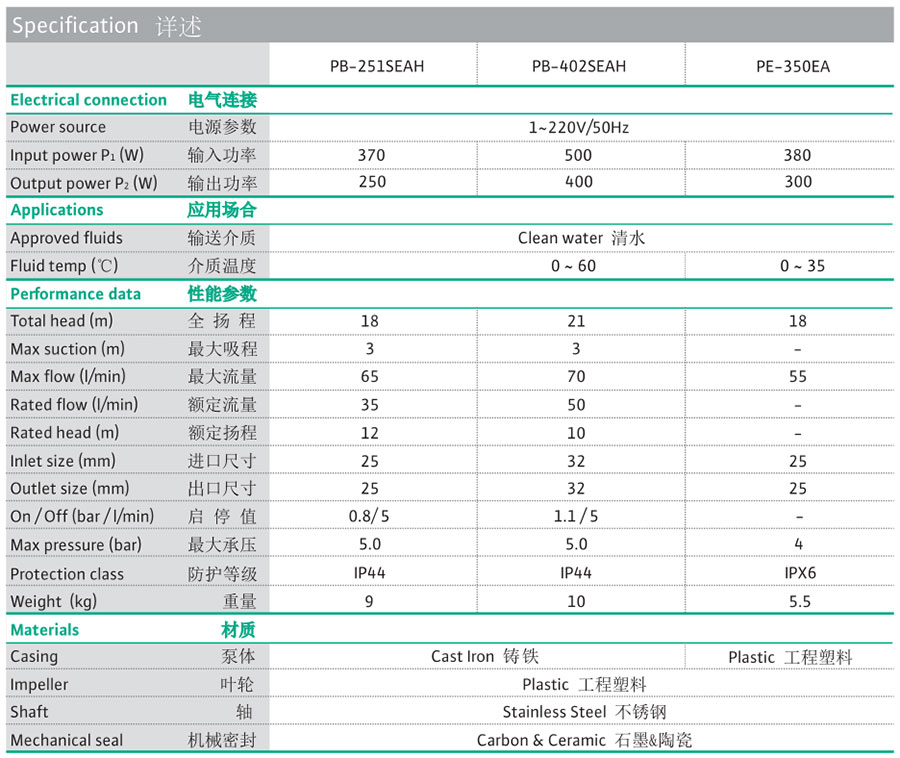This screenshot has height=758, width=900.
Task: Click the Materials section heading
Action: tap(44, 630)
